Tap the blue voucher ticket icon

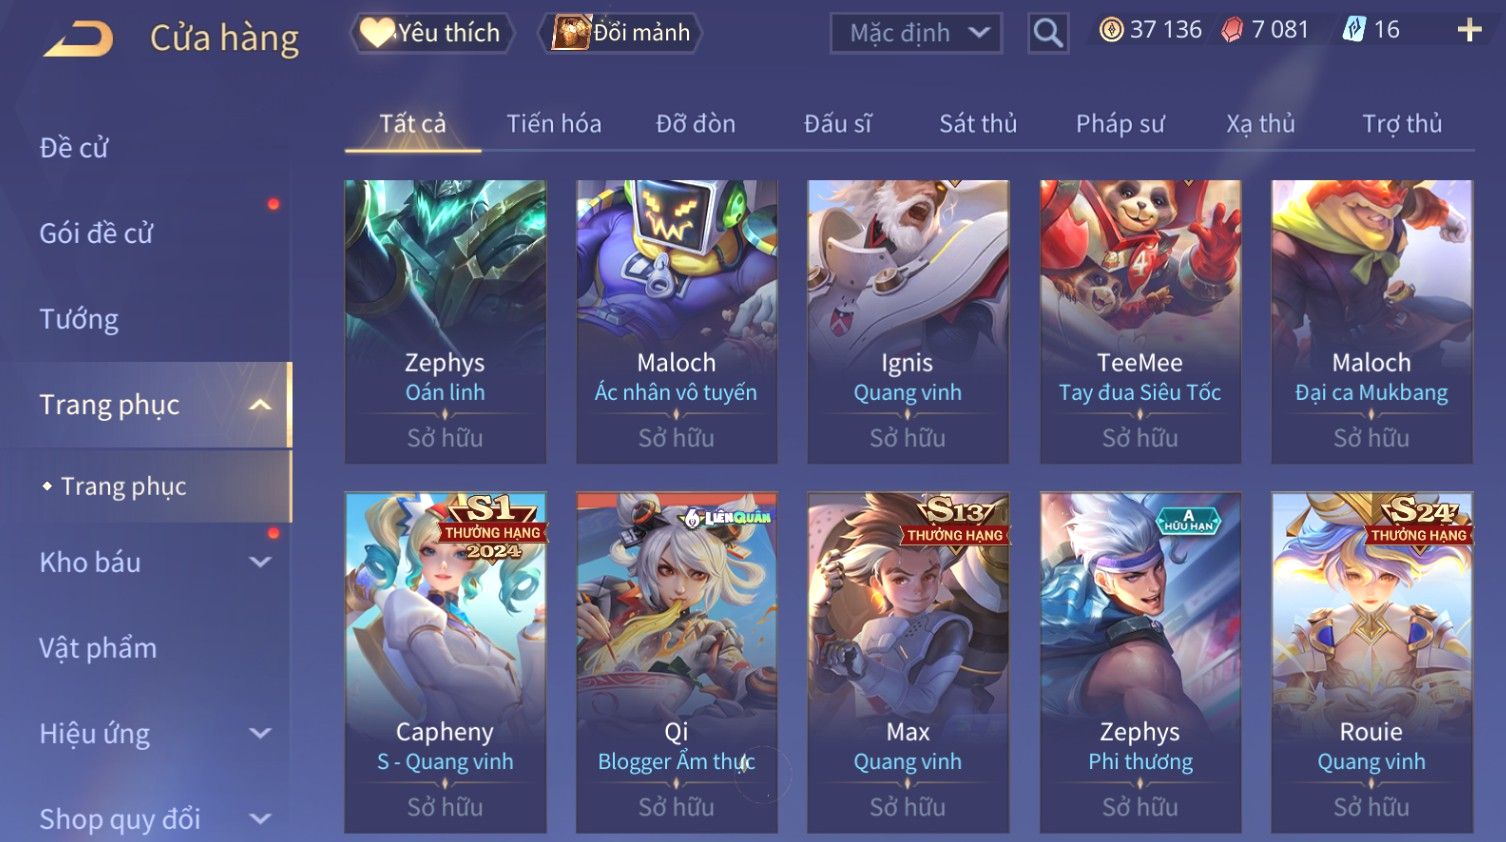[x=1354, y=30]
